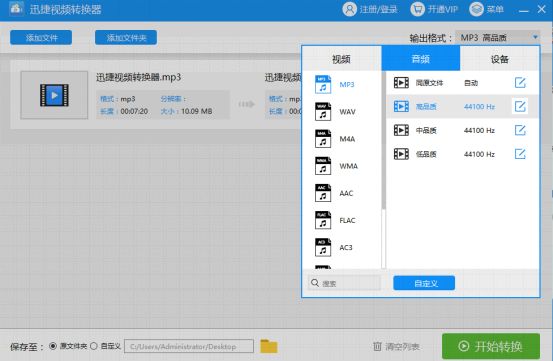Select the FLAC text label
This screenshot has height=361, width=553.
coord(347,220)
